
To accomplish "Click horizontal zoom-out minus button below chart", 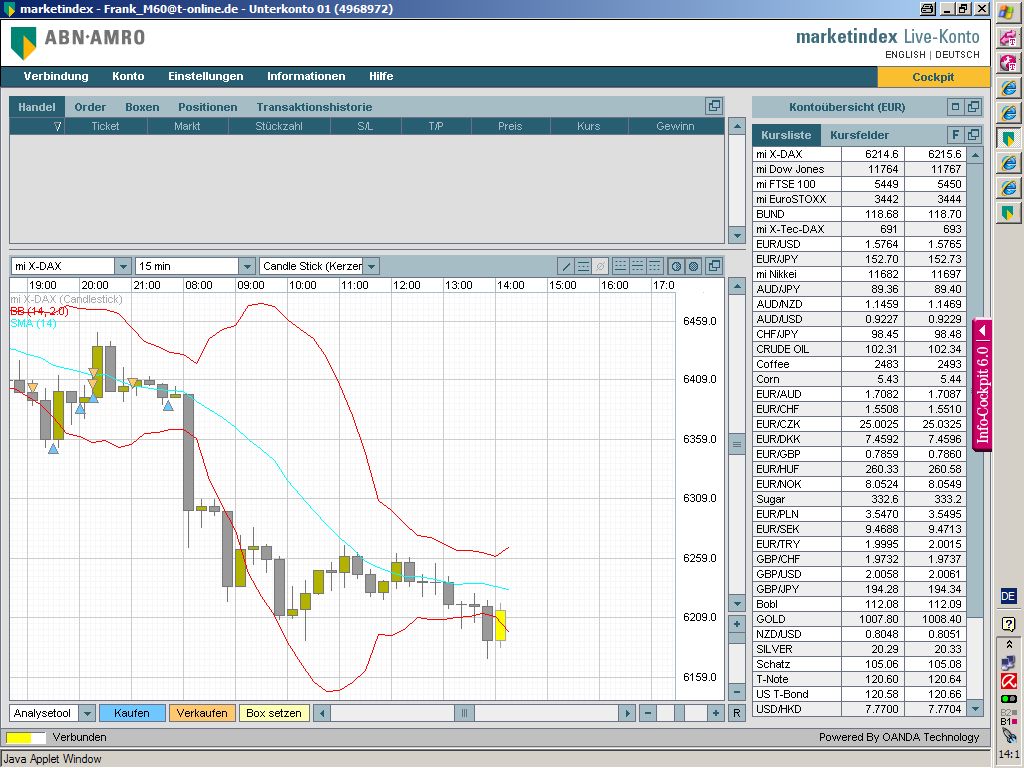I will coord(647,713).
